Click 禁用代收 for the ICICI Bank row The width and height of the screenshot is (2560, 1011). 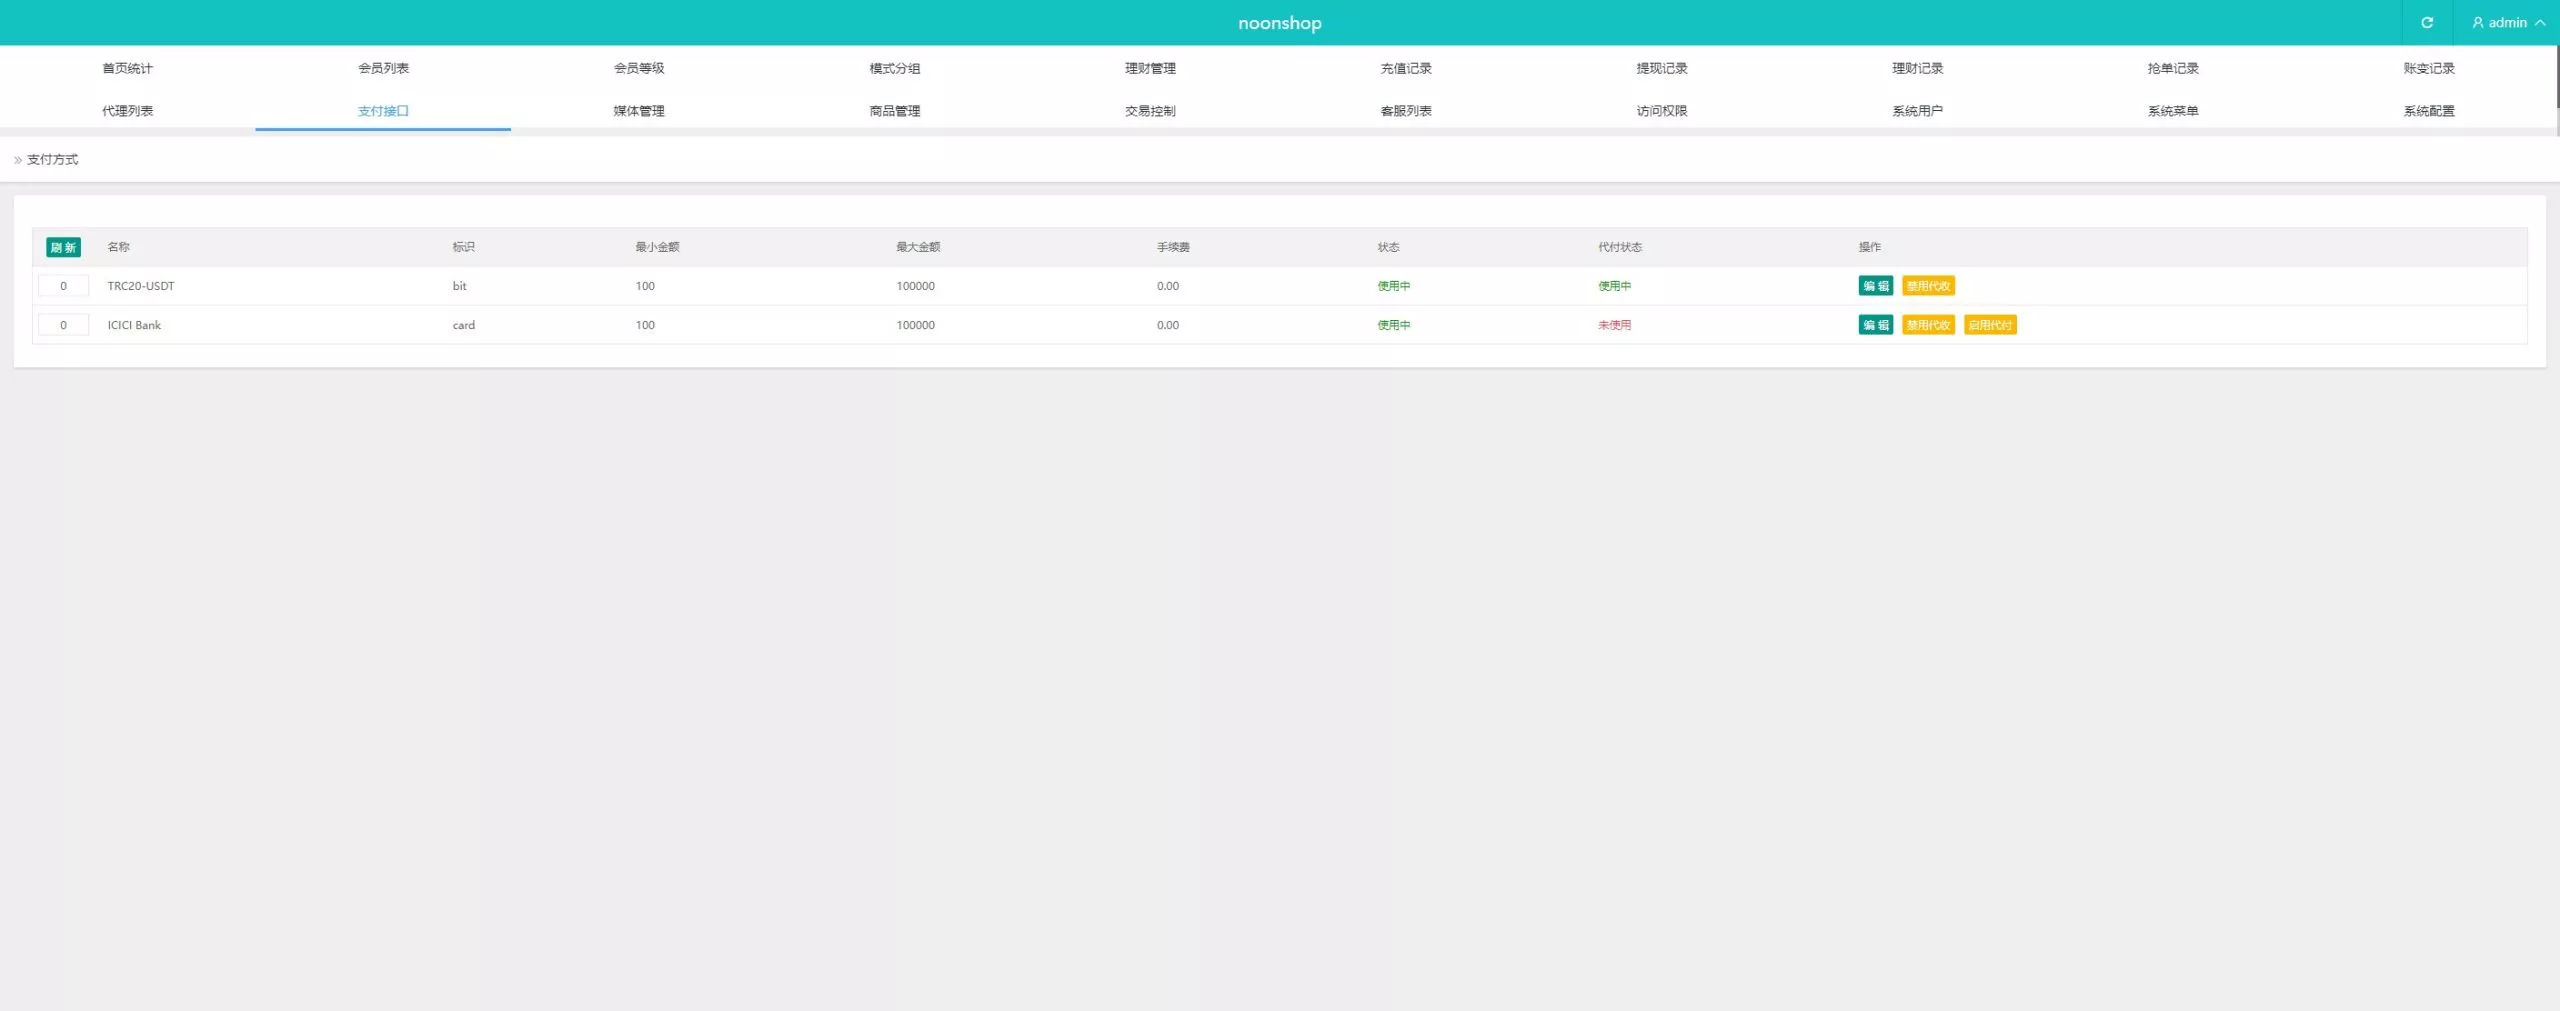tap(1928, 325)
